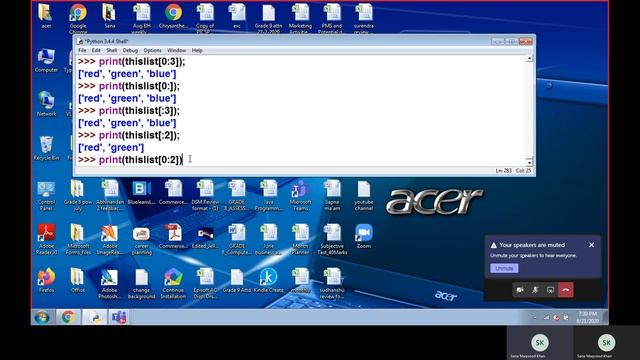Open the Sana folder on desktop
Screen dimensions: 640x360
(x=109, y=16)
